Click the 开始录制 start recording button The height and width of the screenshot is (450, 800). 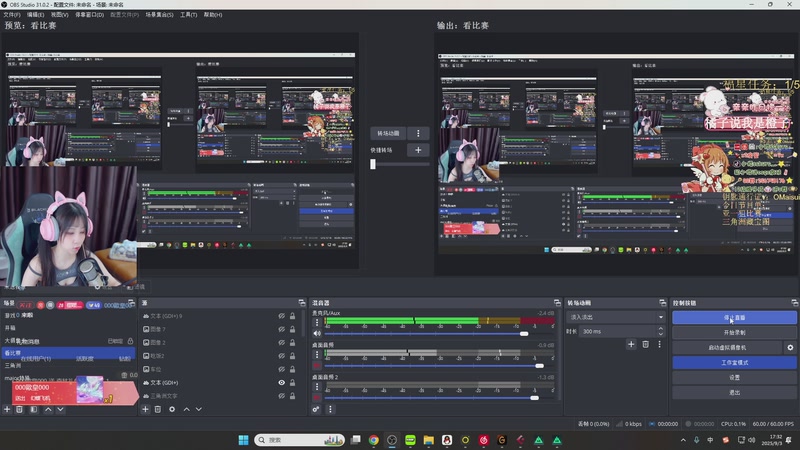pos(734,332)
